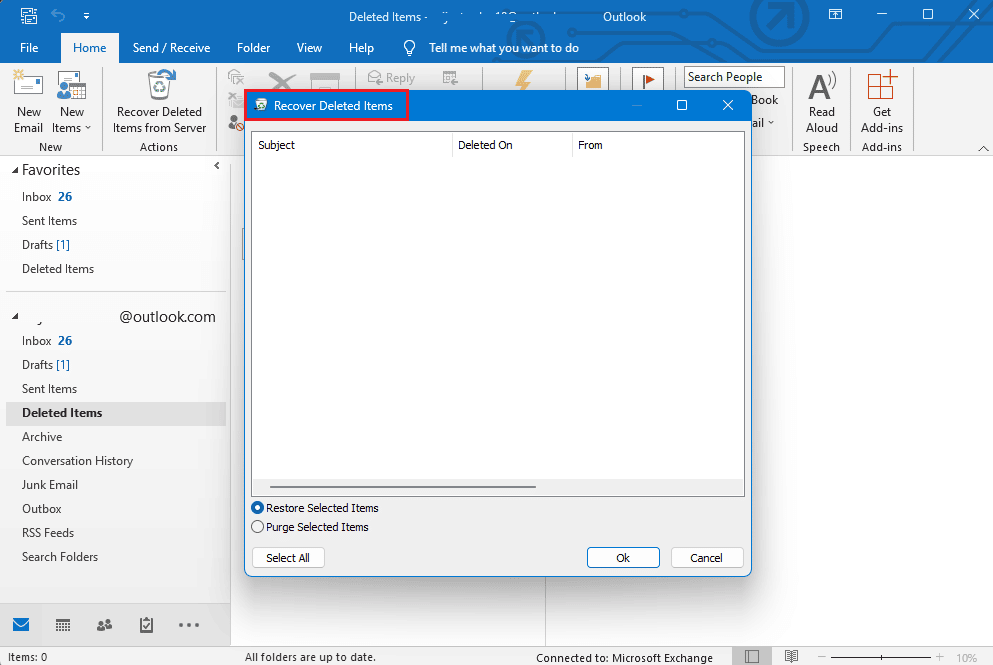993x665 pixels.
Task: Select Restore Selected Items radio button
Action: pos(257,508)
